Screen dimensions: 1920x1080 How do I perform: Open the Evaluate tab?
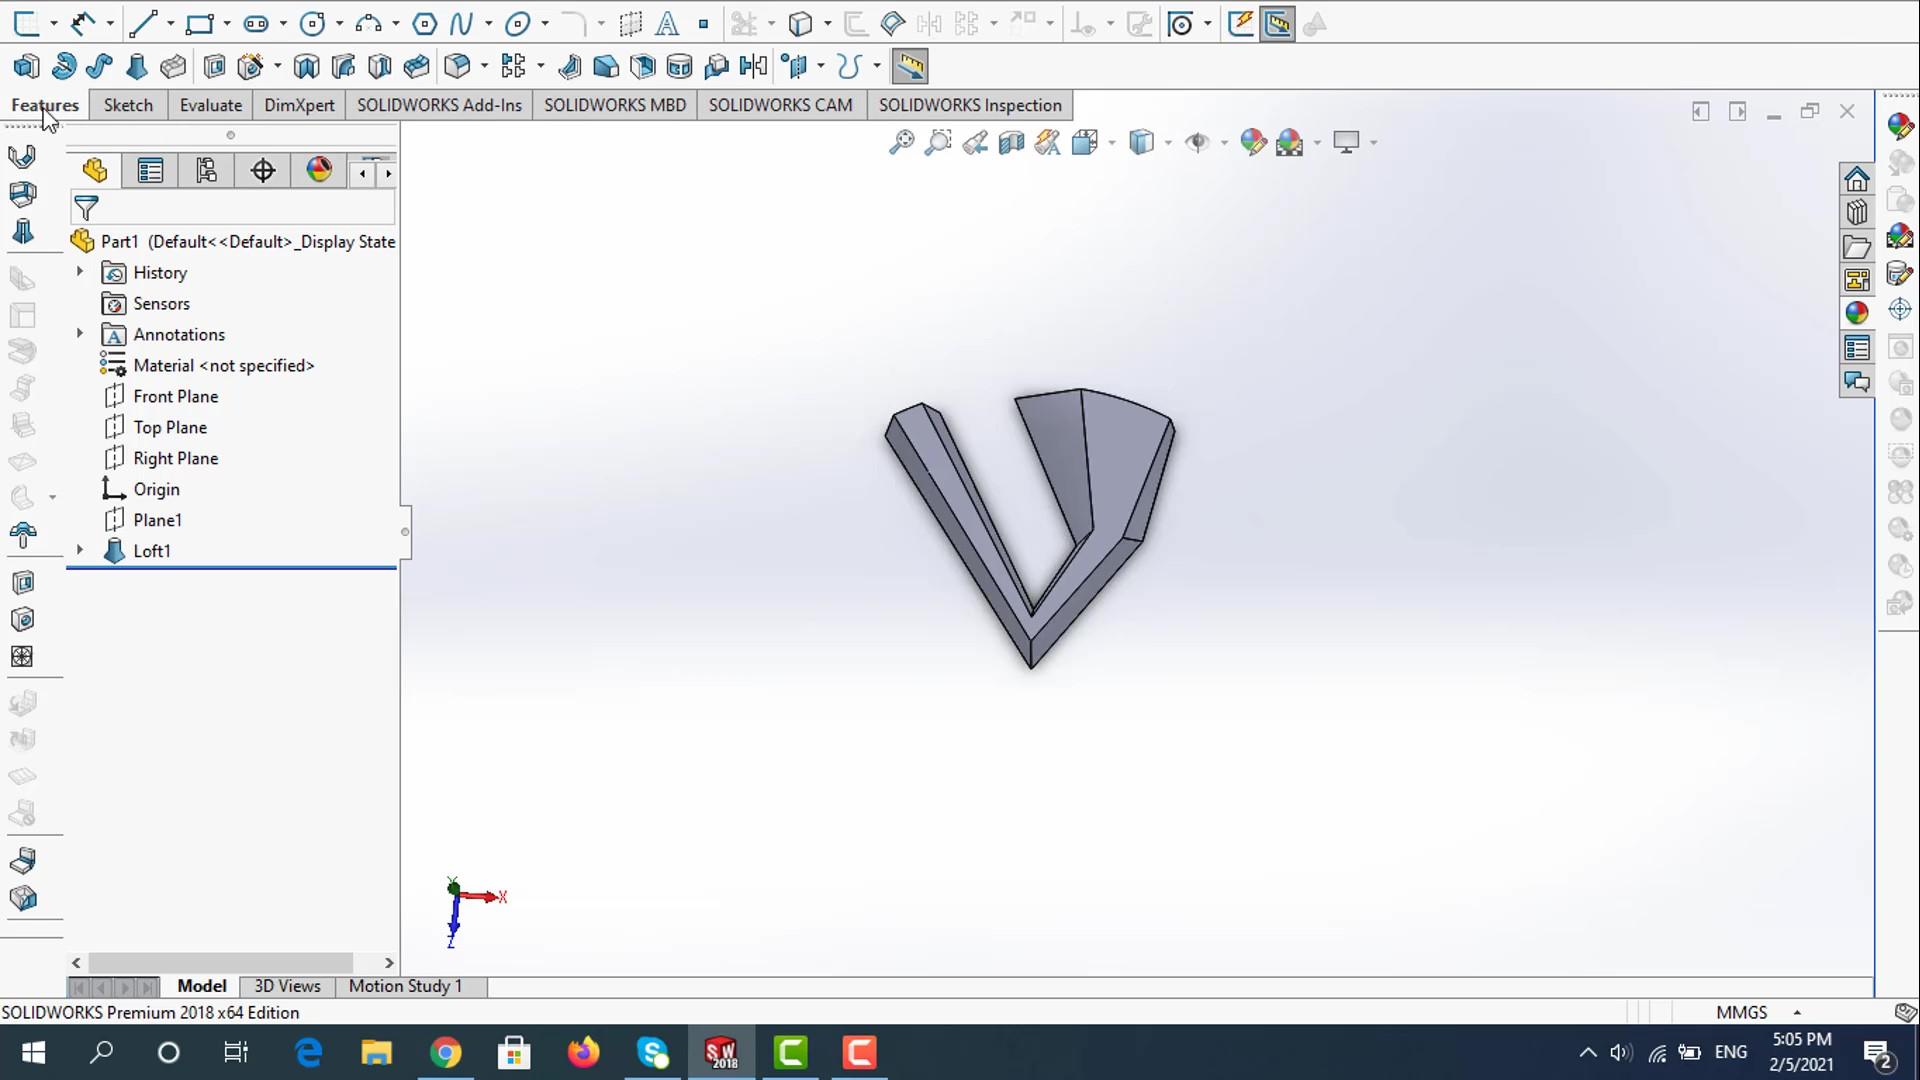210,105
